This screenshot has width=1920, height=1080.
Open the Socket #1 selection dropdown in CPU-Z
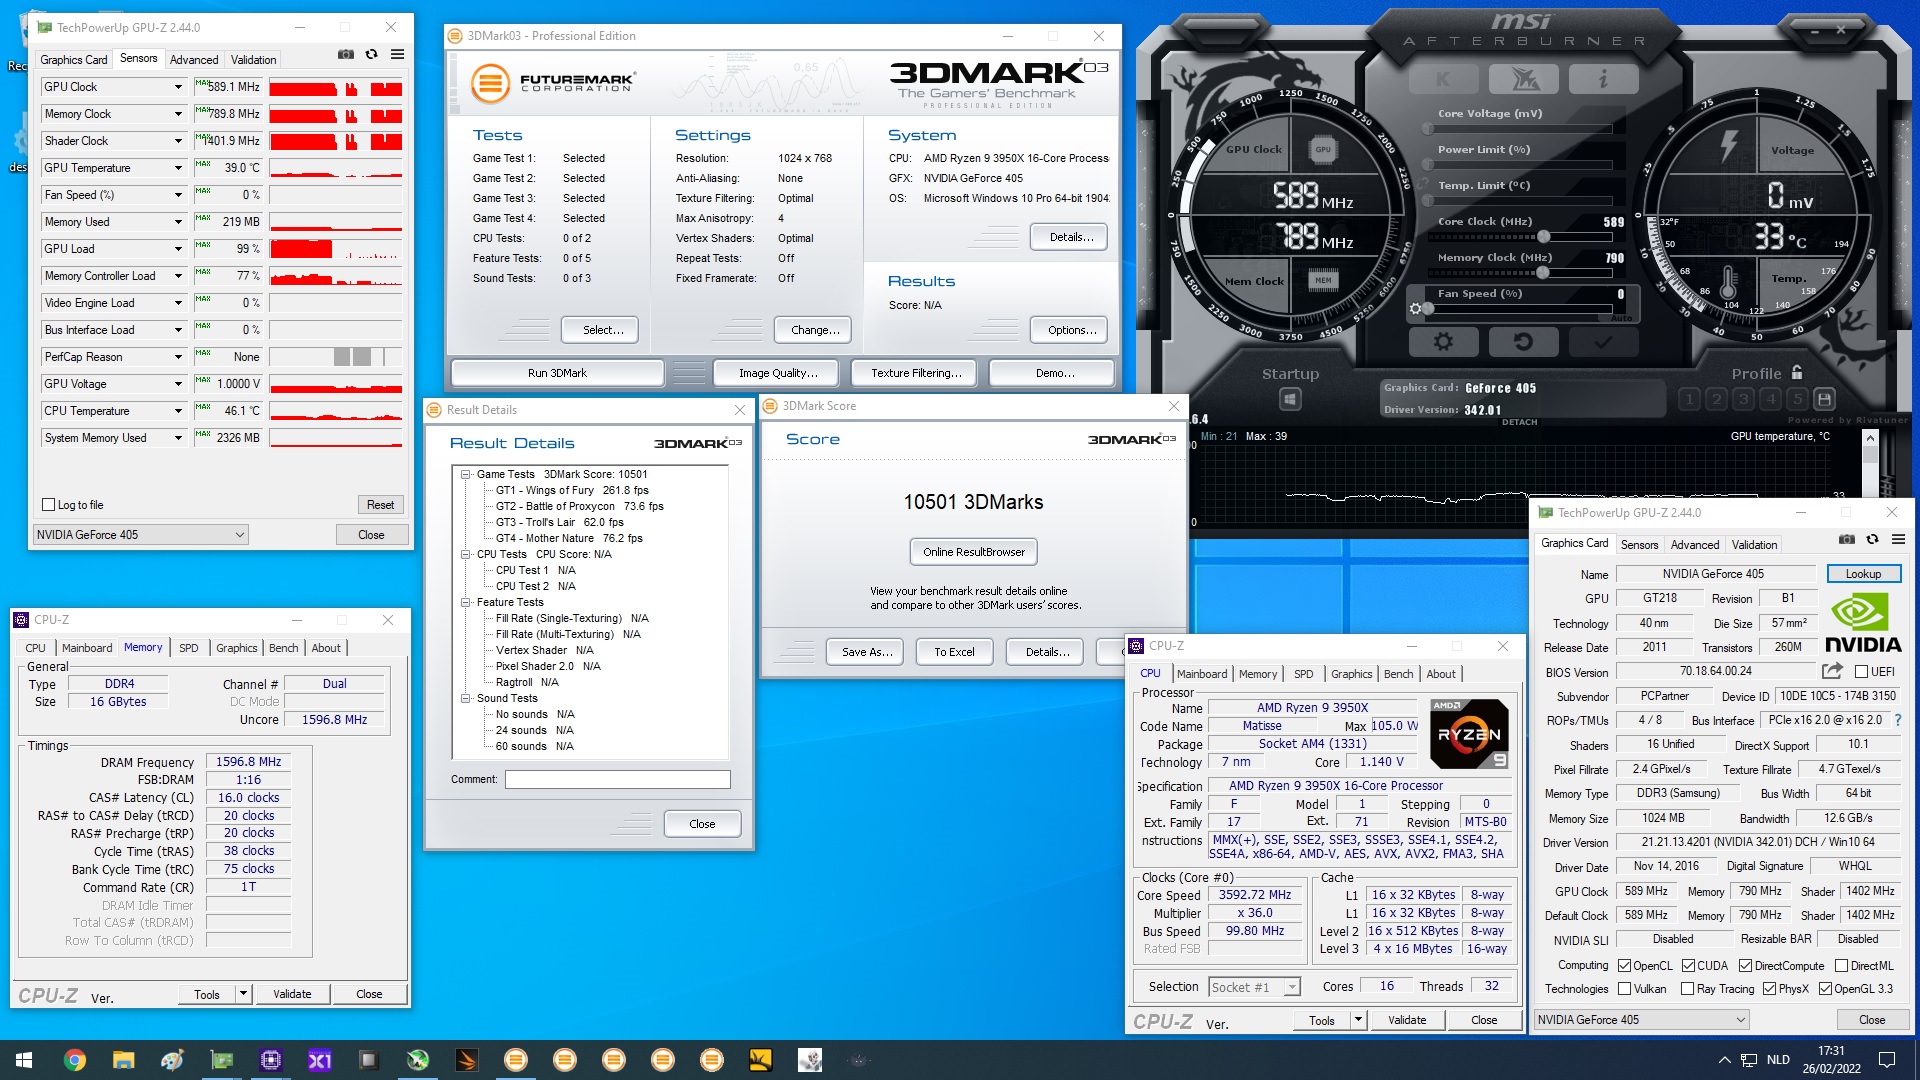pos(1254,987)
